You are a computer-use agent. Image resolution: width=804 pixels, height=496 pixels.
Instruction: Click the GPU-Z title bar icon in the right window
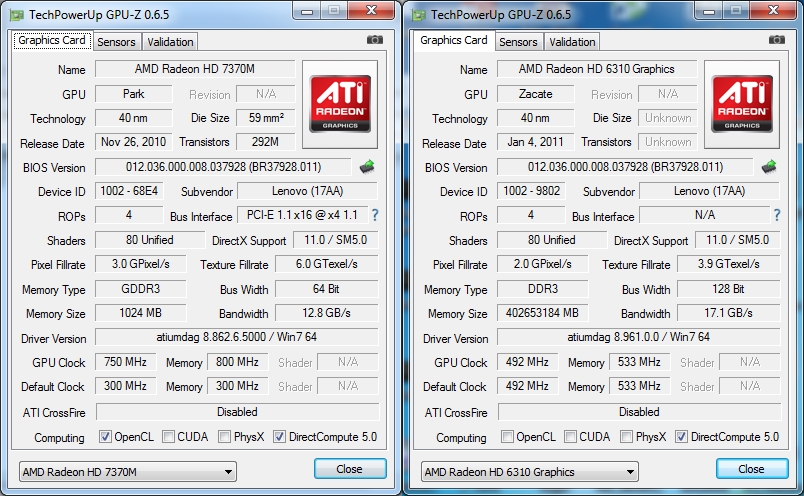tap(419, 15)
